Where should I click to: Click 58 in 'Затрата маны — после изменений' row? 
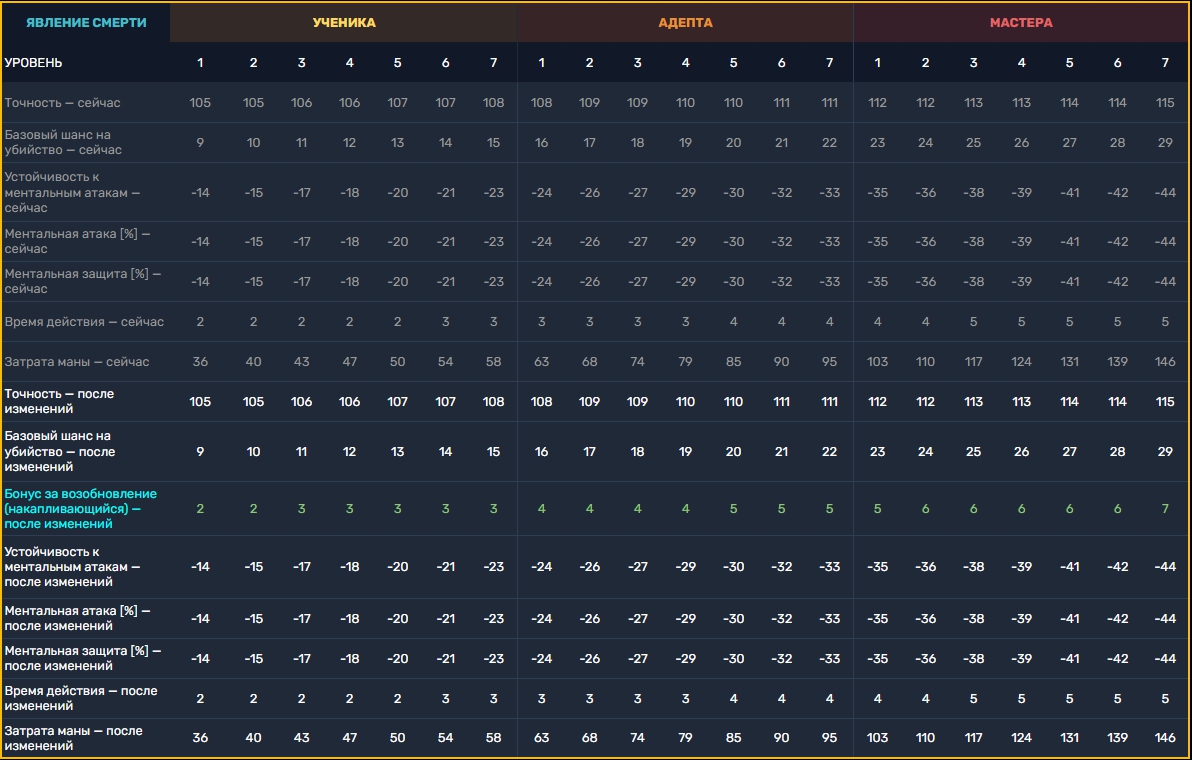[493, 738]
